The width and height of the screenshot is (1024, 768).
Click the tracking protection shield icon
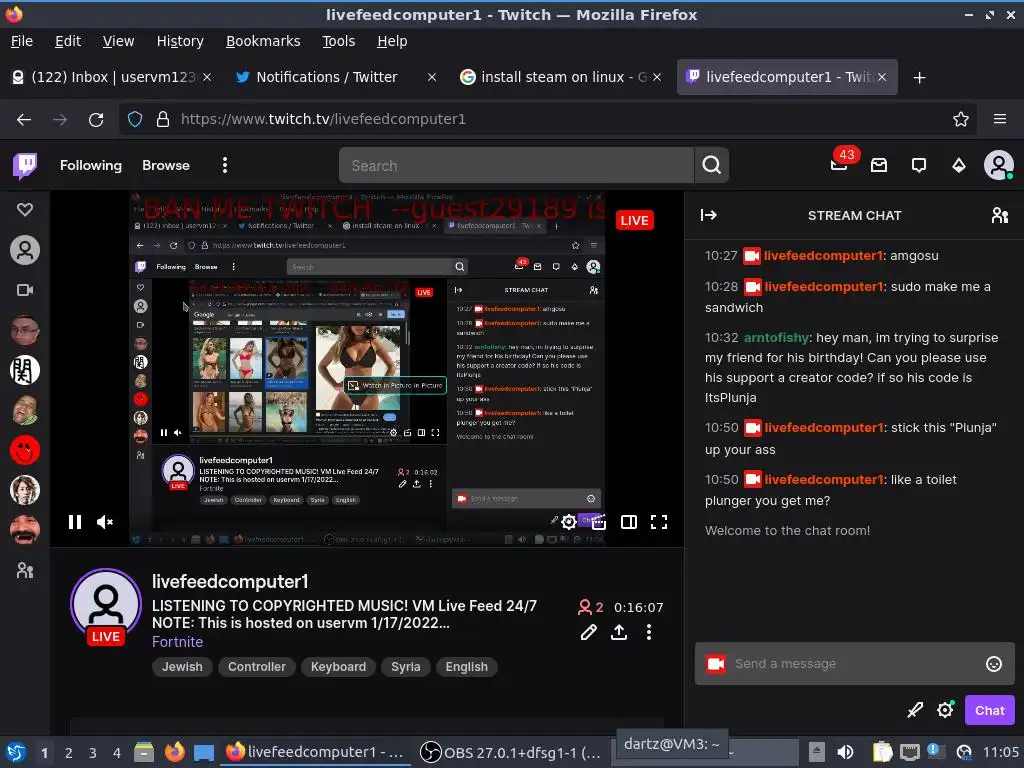pyautogui.click(x=135, y=120)
